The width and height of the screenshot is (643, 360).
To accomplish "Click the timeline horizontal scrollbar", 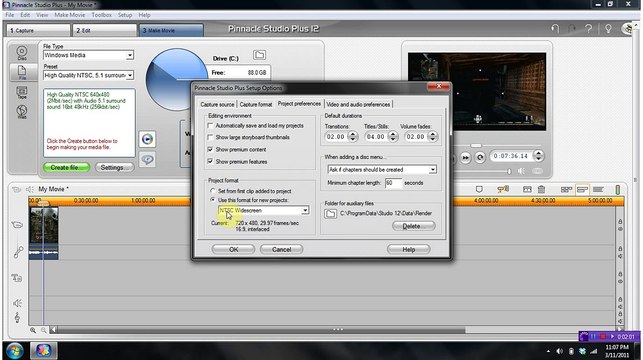I will (x=261, y=330).
